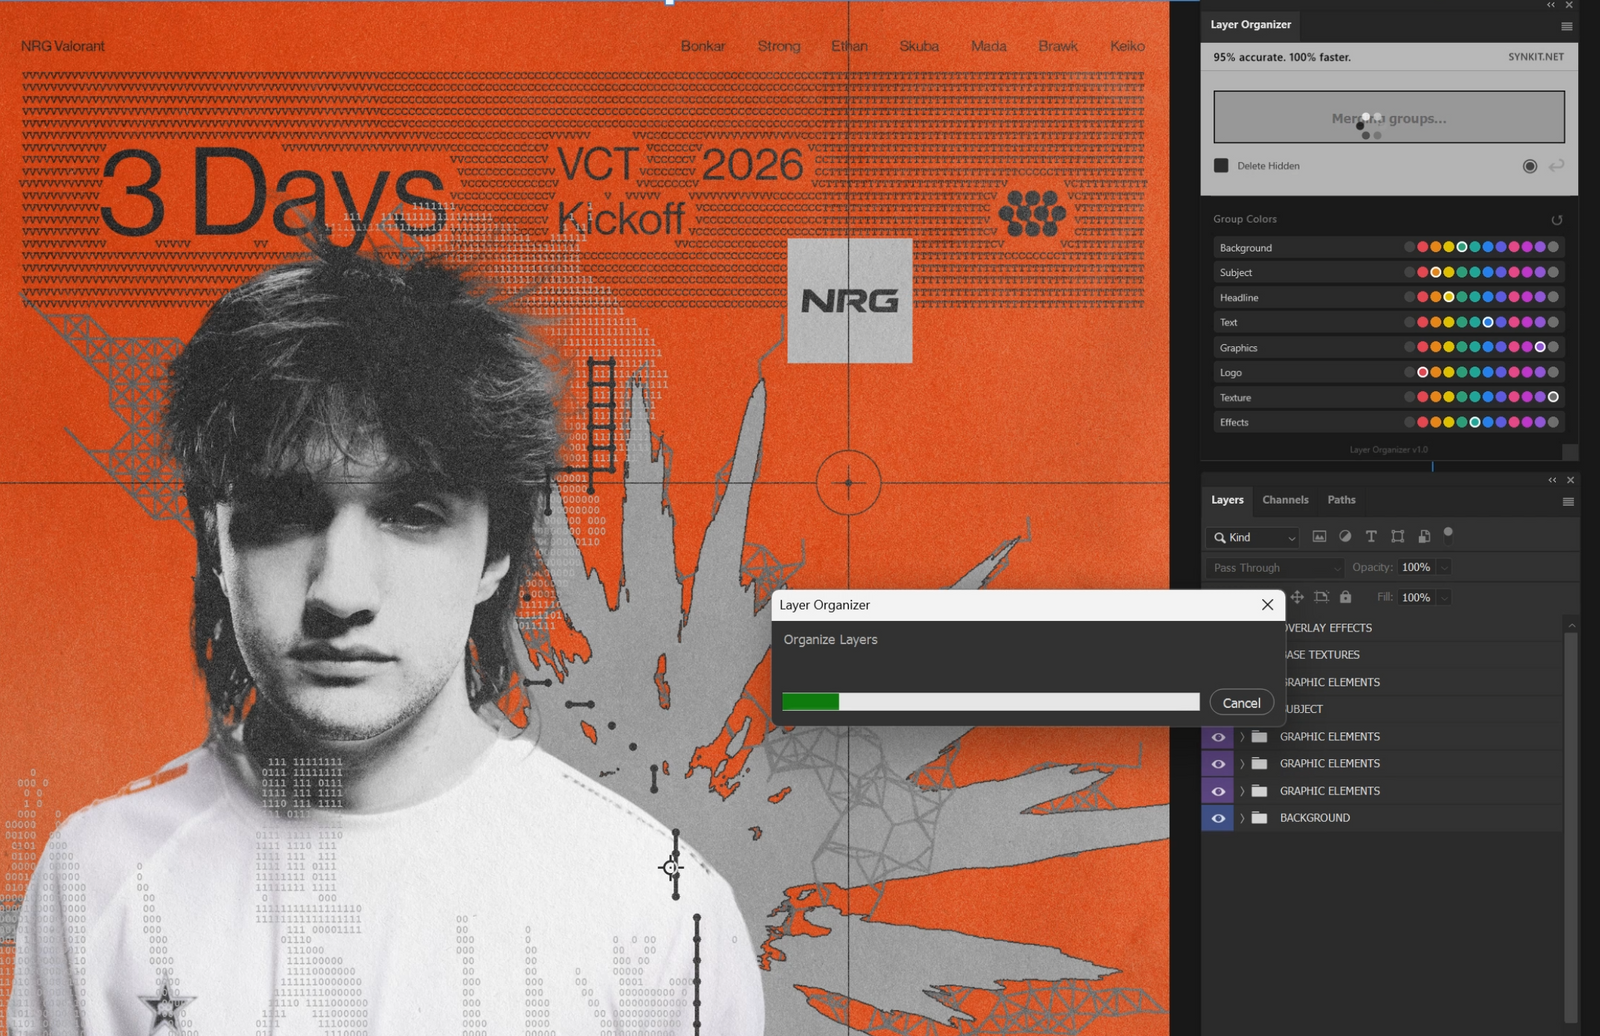Image resolution: width=1600 pixels, height=1036 pixels.
Task: Set Headline group color to pink
Action: point(1514,297)
